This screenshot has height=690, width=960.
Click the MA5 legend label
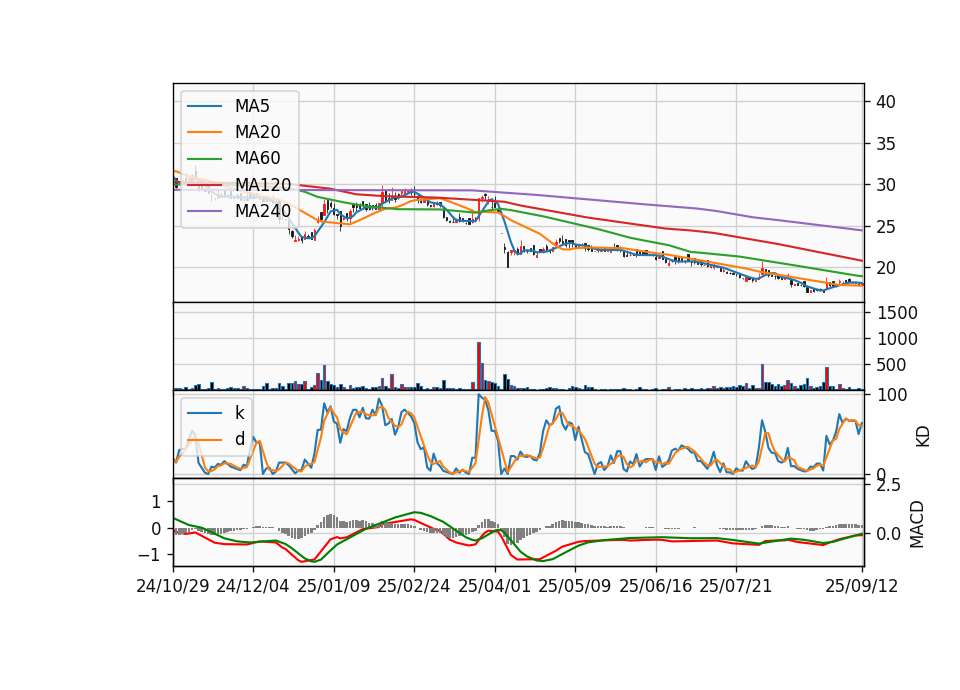[x=252, y=106]
